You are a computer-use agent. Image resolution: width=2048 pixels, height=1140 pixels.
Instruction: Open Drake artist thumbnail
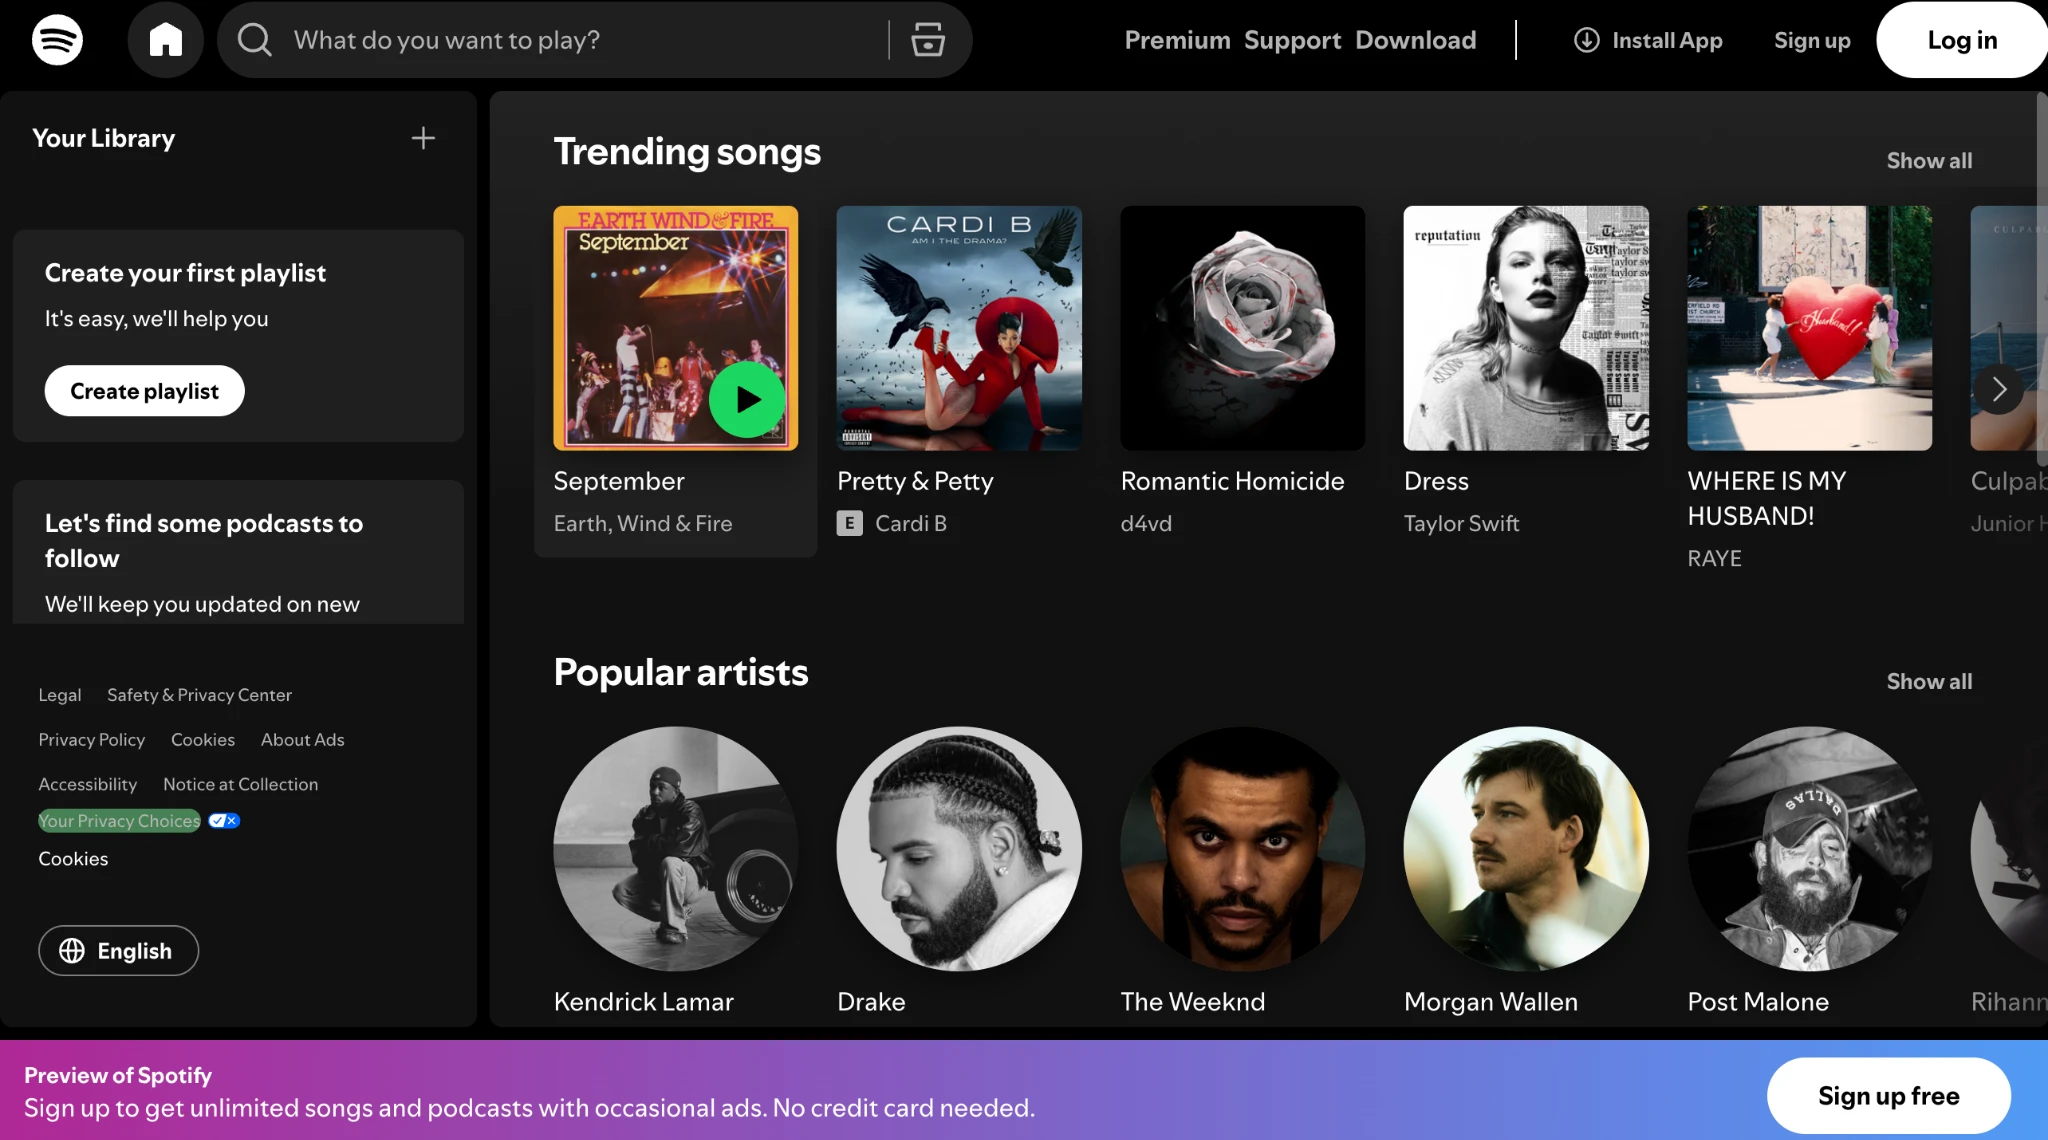pos(958,849)
